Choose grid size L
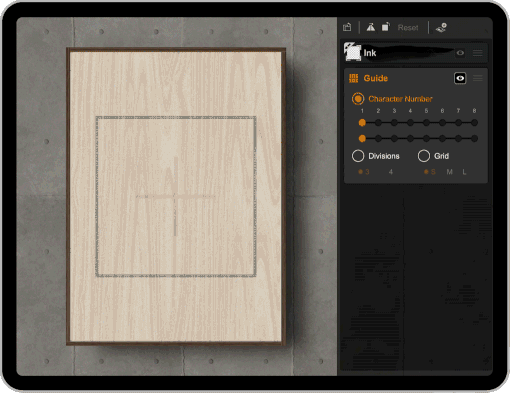This screenshot has height=393, width=510. tap(464, 172)
